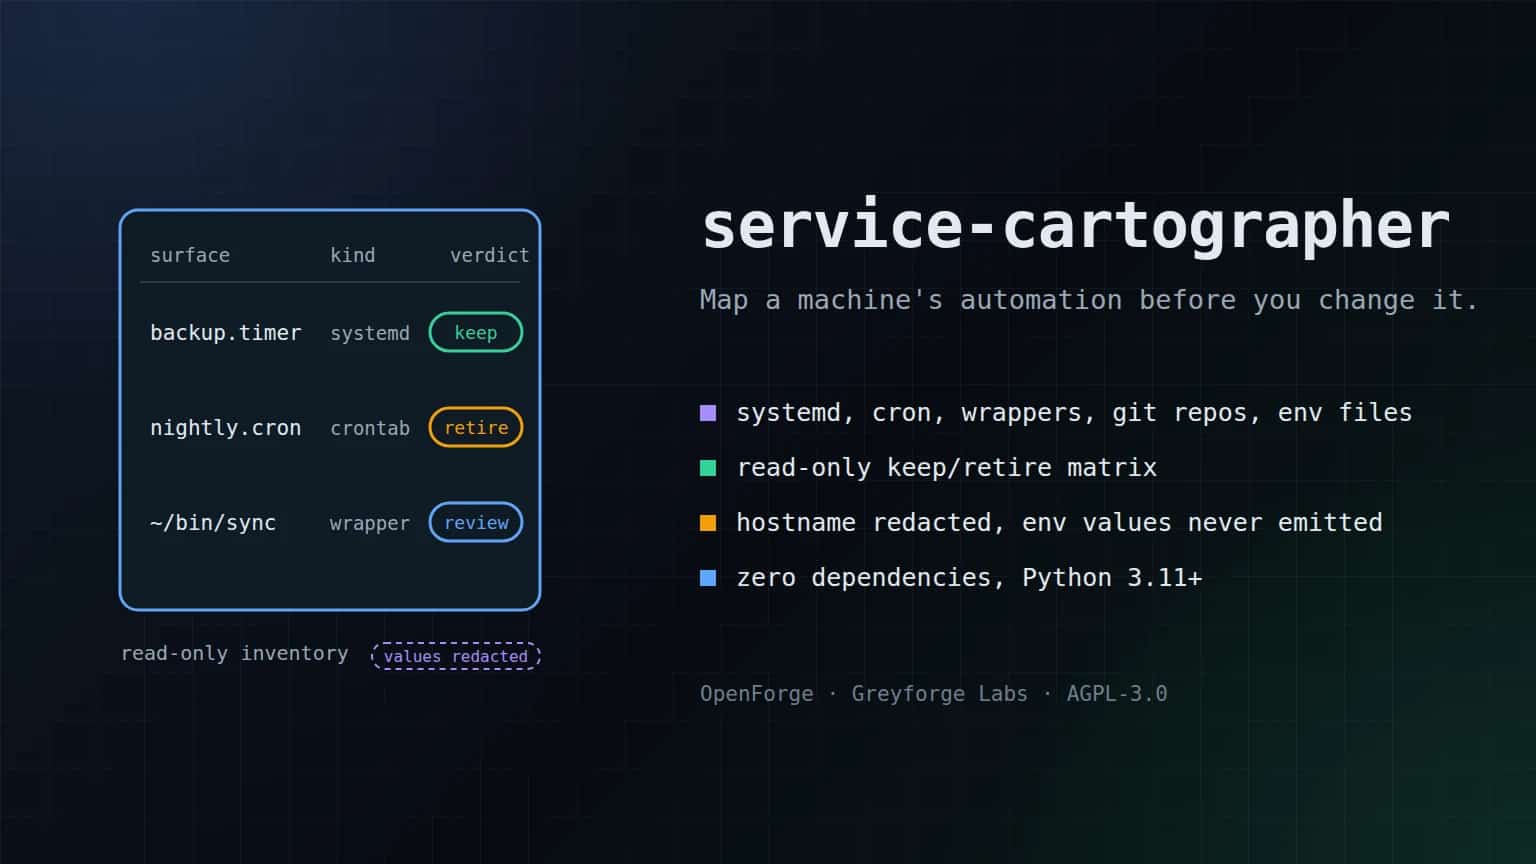The image size is (1536, 864).
Task: Click the service-cartographer title
Action: [x=1076, y=226]
